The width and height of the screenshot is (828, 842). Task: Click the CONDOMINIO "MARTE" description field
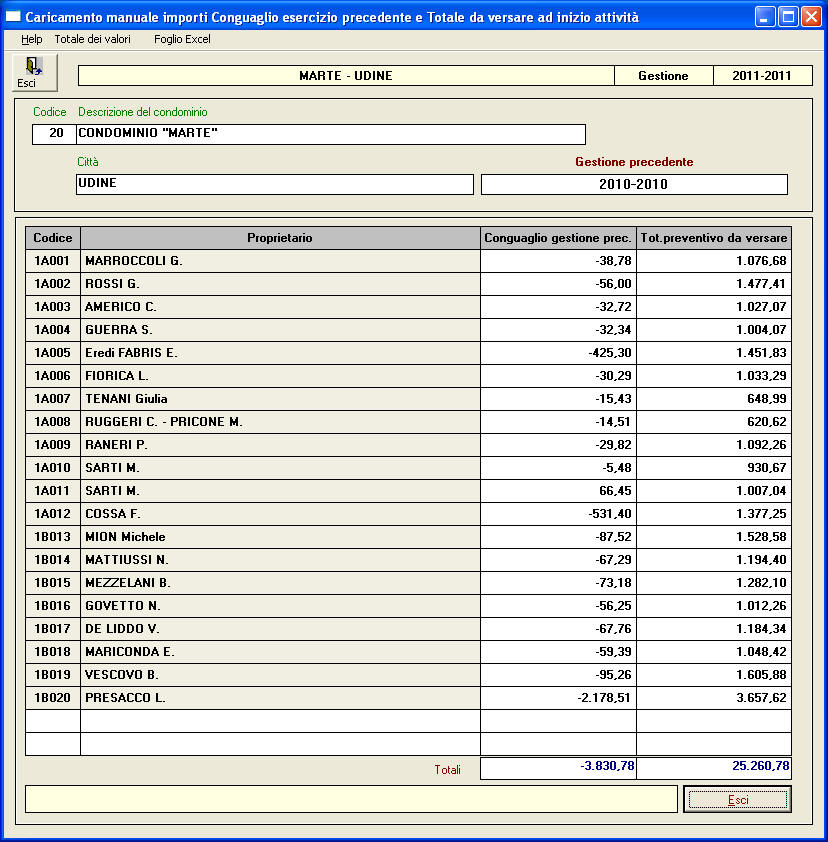click(331, 134)
